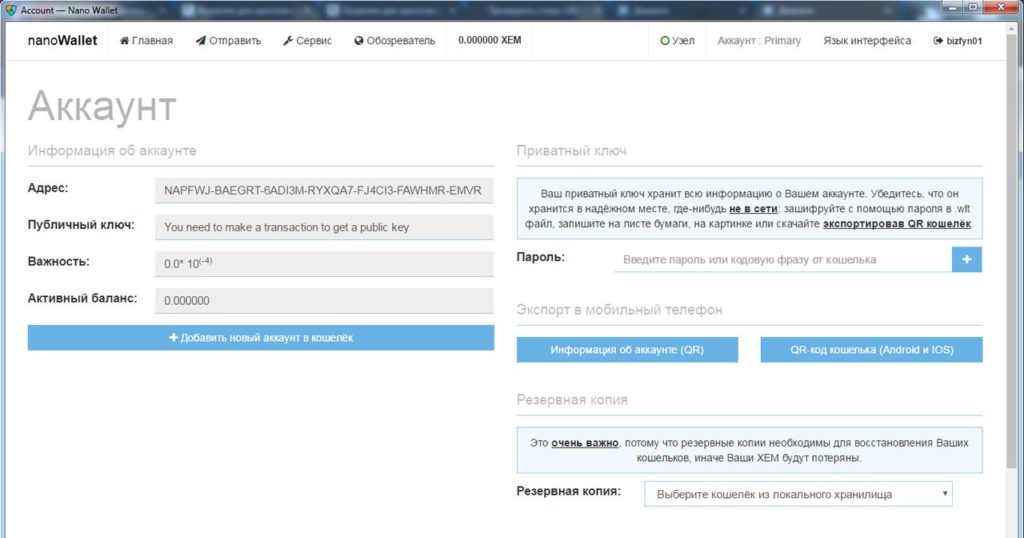The height and width of the screenshot is (538, 1024).
Task: Open the Сервис services menu
Action: point(308,40)
